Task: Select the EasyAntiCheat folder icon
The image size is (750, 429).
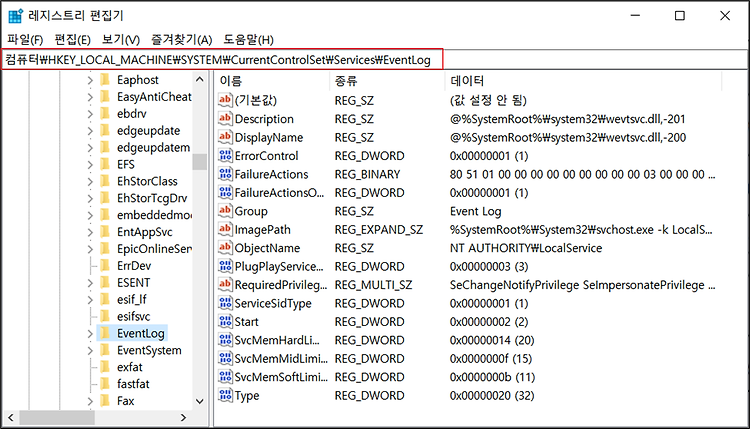Action: (105, 97)
